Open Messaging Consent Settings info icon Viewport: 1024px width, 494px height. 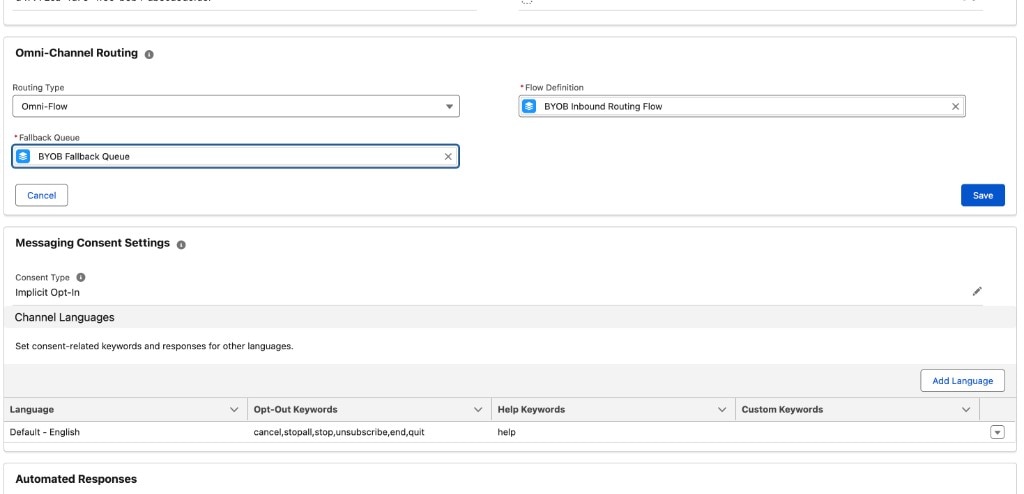click(x=181, y=244)
